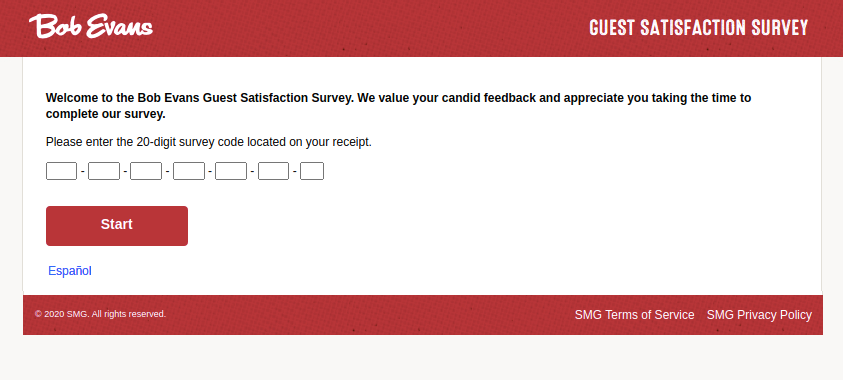The image size is (843, 380).
Task: Click the blank gray area below footer
Action: pyautogui.click(x=422, y=358)
